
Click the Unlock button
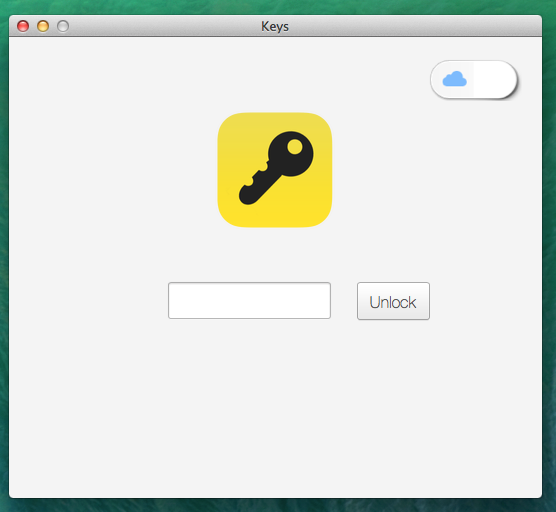coord(393,301)
